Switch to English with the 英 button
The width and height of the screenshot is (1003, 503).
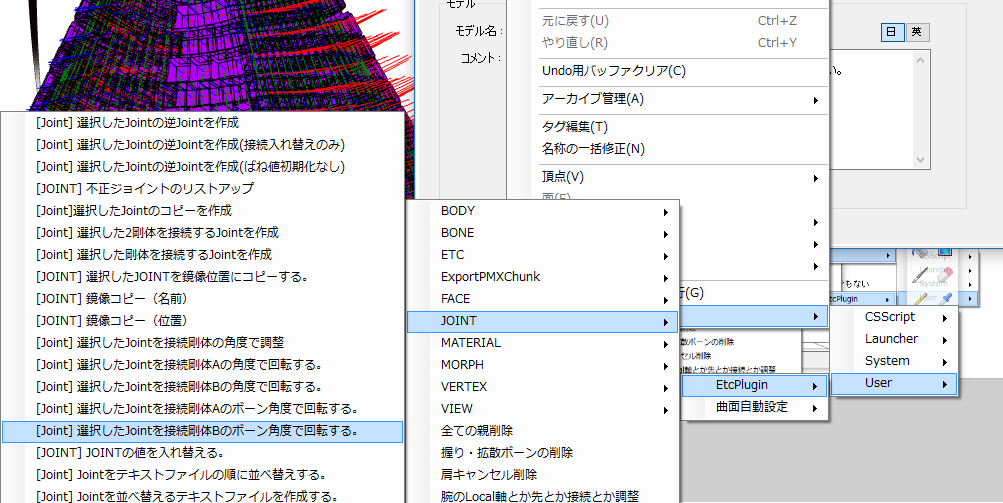click(916, 32)
